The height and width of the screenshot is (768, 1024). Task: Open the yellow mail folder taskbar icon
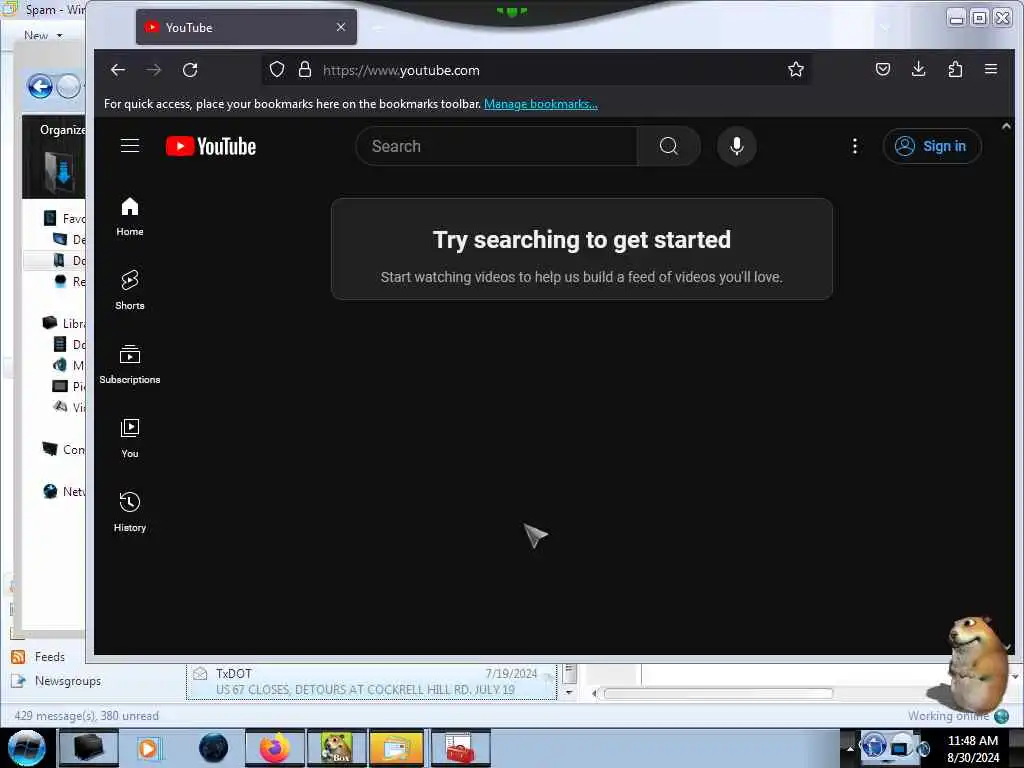coord(396,748)
